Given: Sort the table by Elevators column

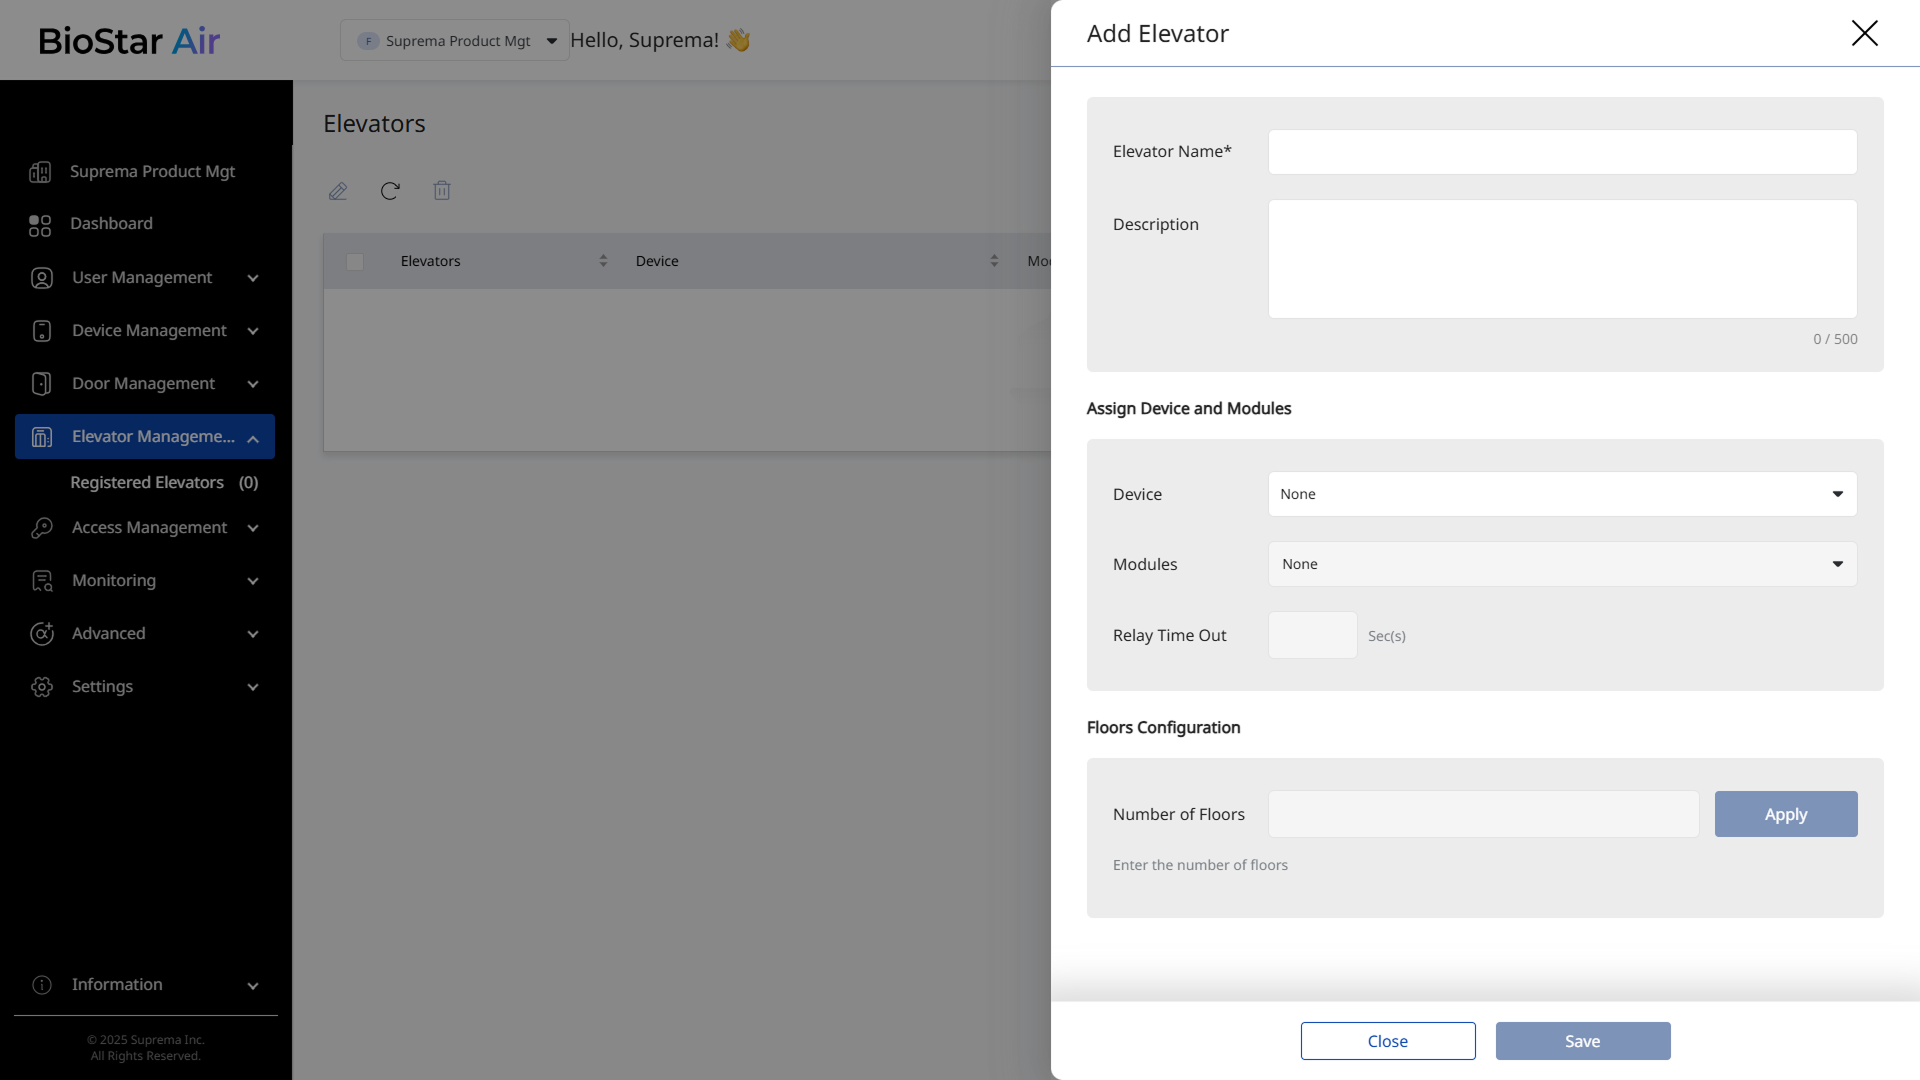Looking at the screenshot, I should pyautogui.click(x=603, y=261).
